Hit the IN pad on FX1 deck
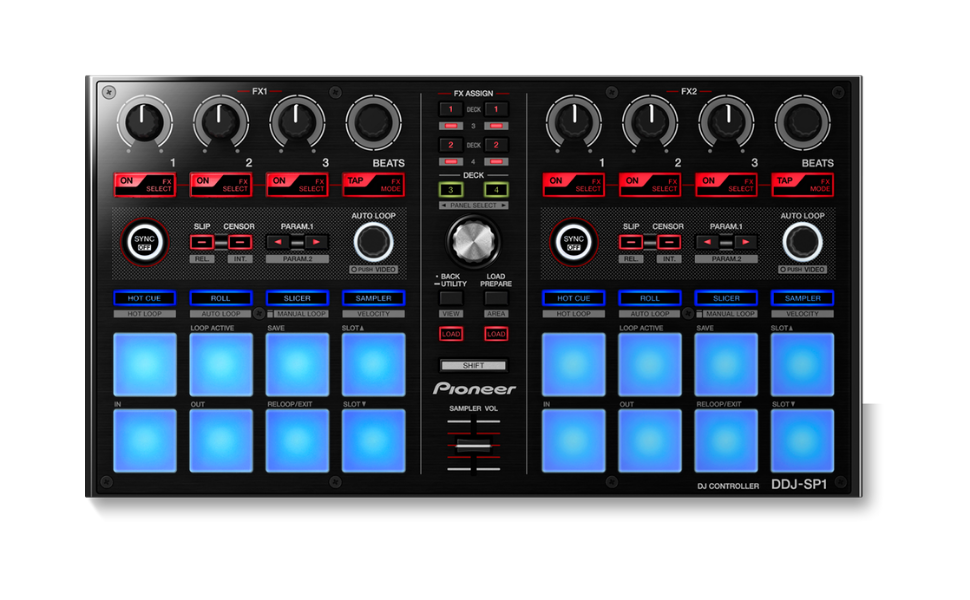970x600 pixels. 145,440
